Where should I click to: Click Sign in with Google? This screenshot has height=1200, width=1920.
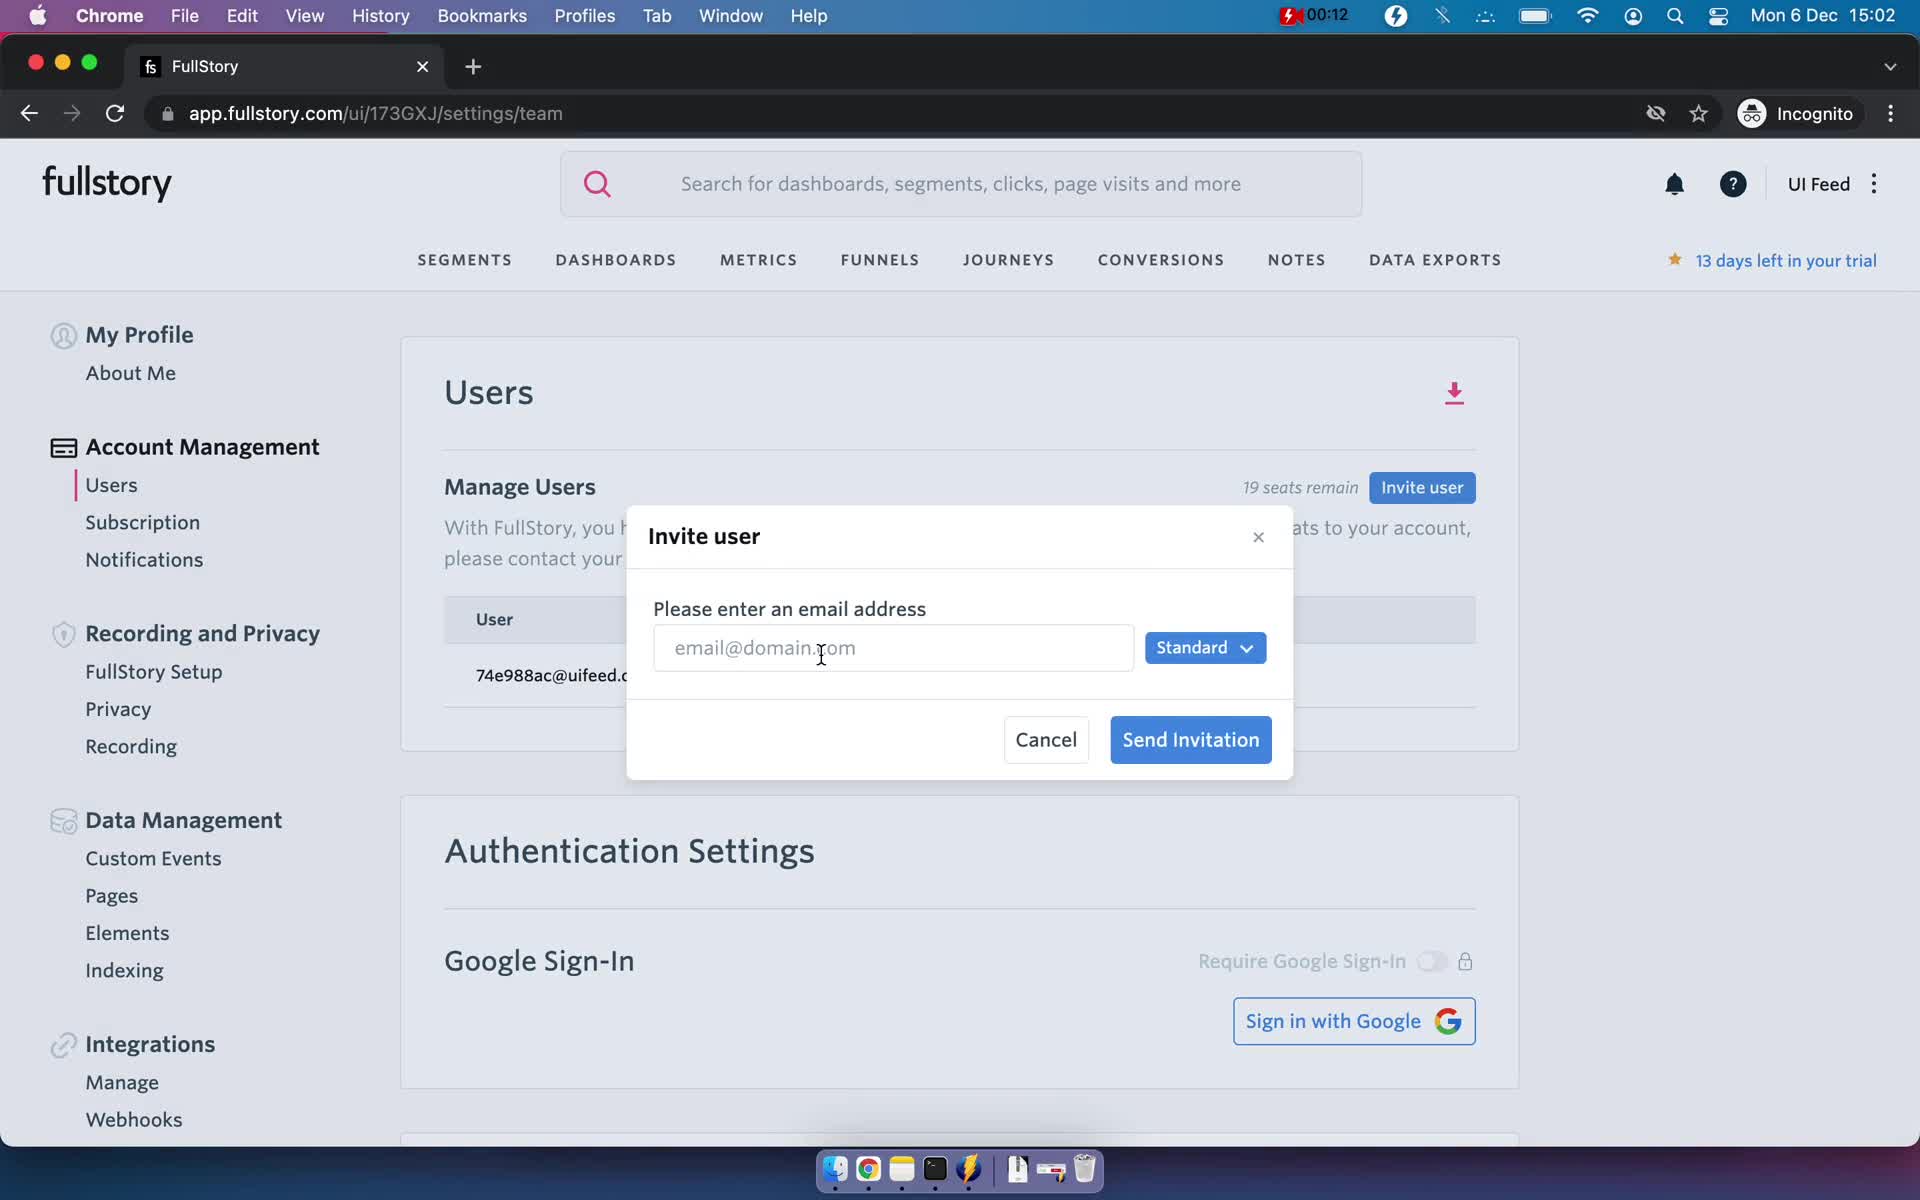(1354, 1021)
